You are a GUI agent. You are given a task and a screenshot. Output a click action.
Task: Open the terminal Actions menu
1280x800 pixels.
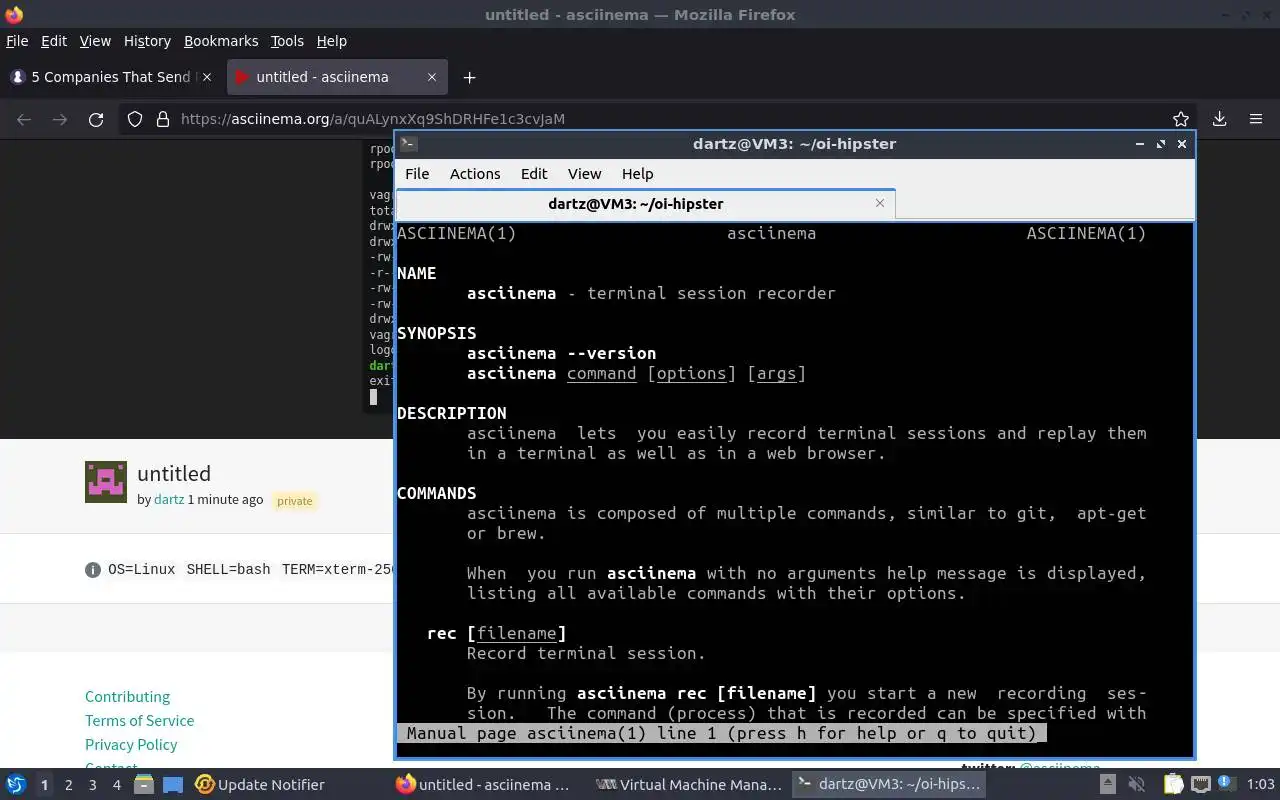475,173
